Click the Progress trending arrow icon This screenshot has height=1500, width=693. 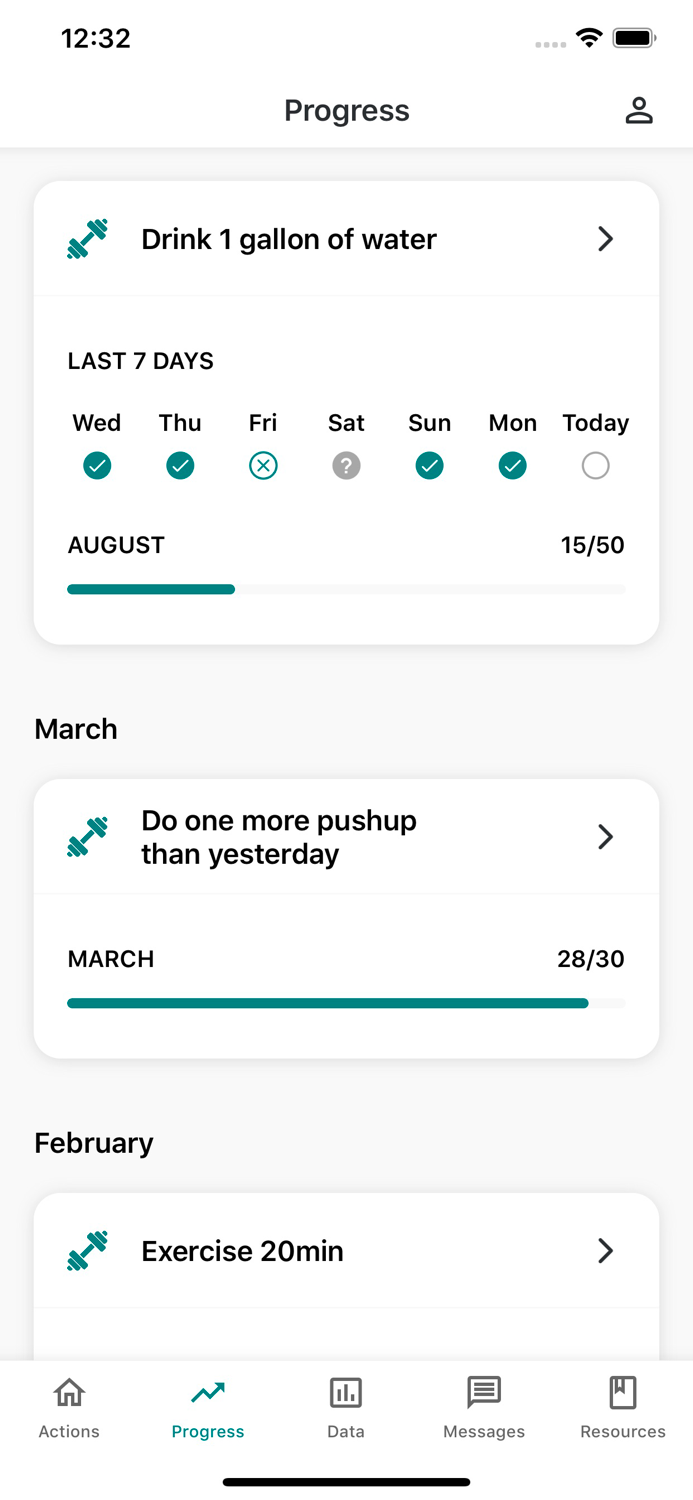click(x=207, y=1391)
